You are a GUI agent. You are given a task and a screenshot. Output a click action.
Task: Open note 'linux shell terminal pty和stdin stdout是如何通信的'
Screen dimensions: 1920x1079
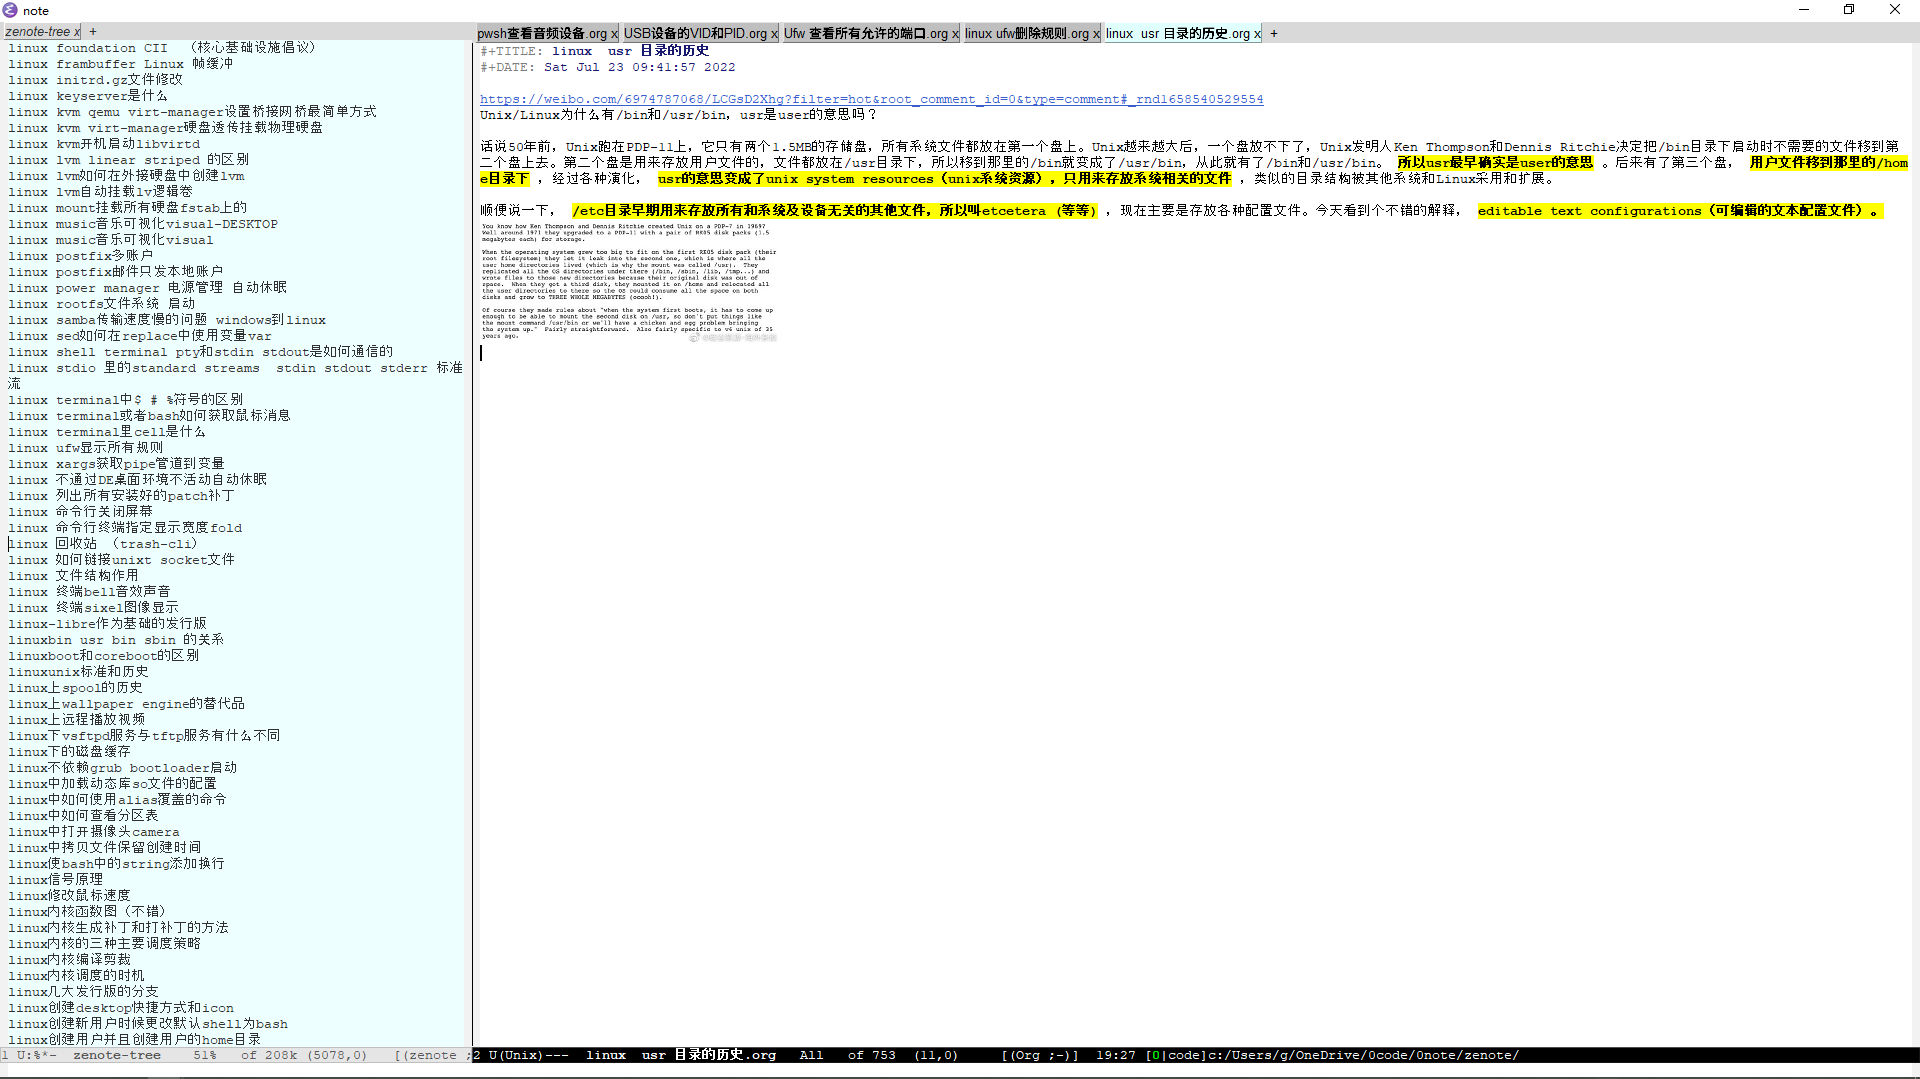click(200, 352)
